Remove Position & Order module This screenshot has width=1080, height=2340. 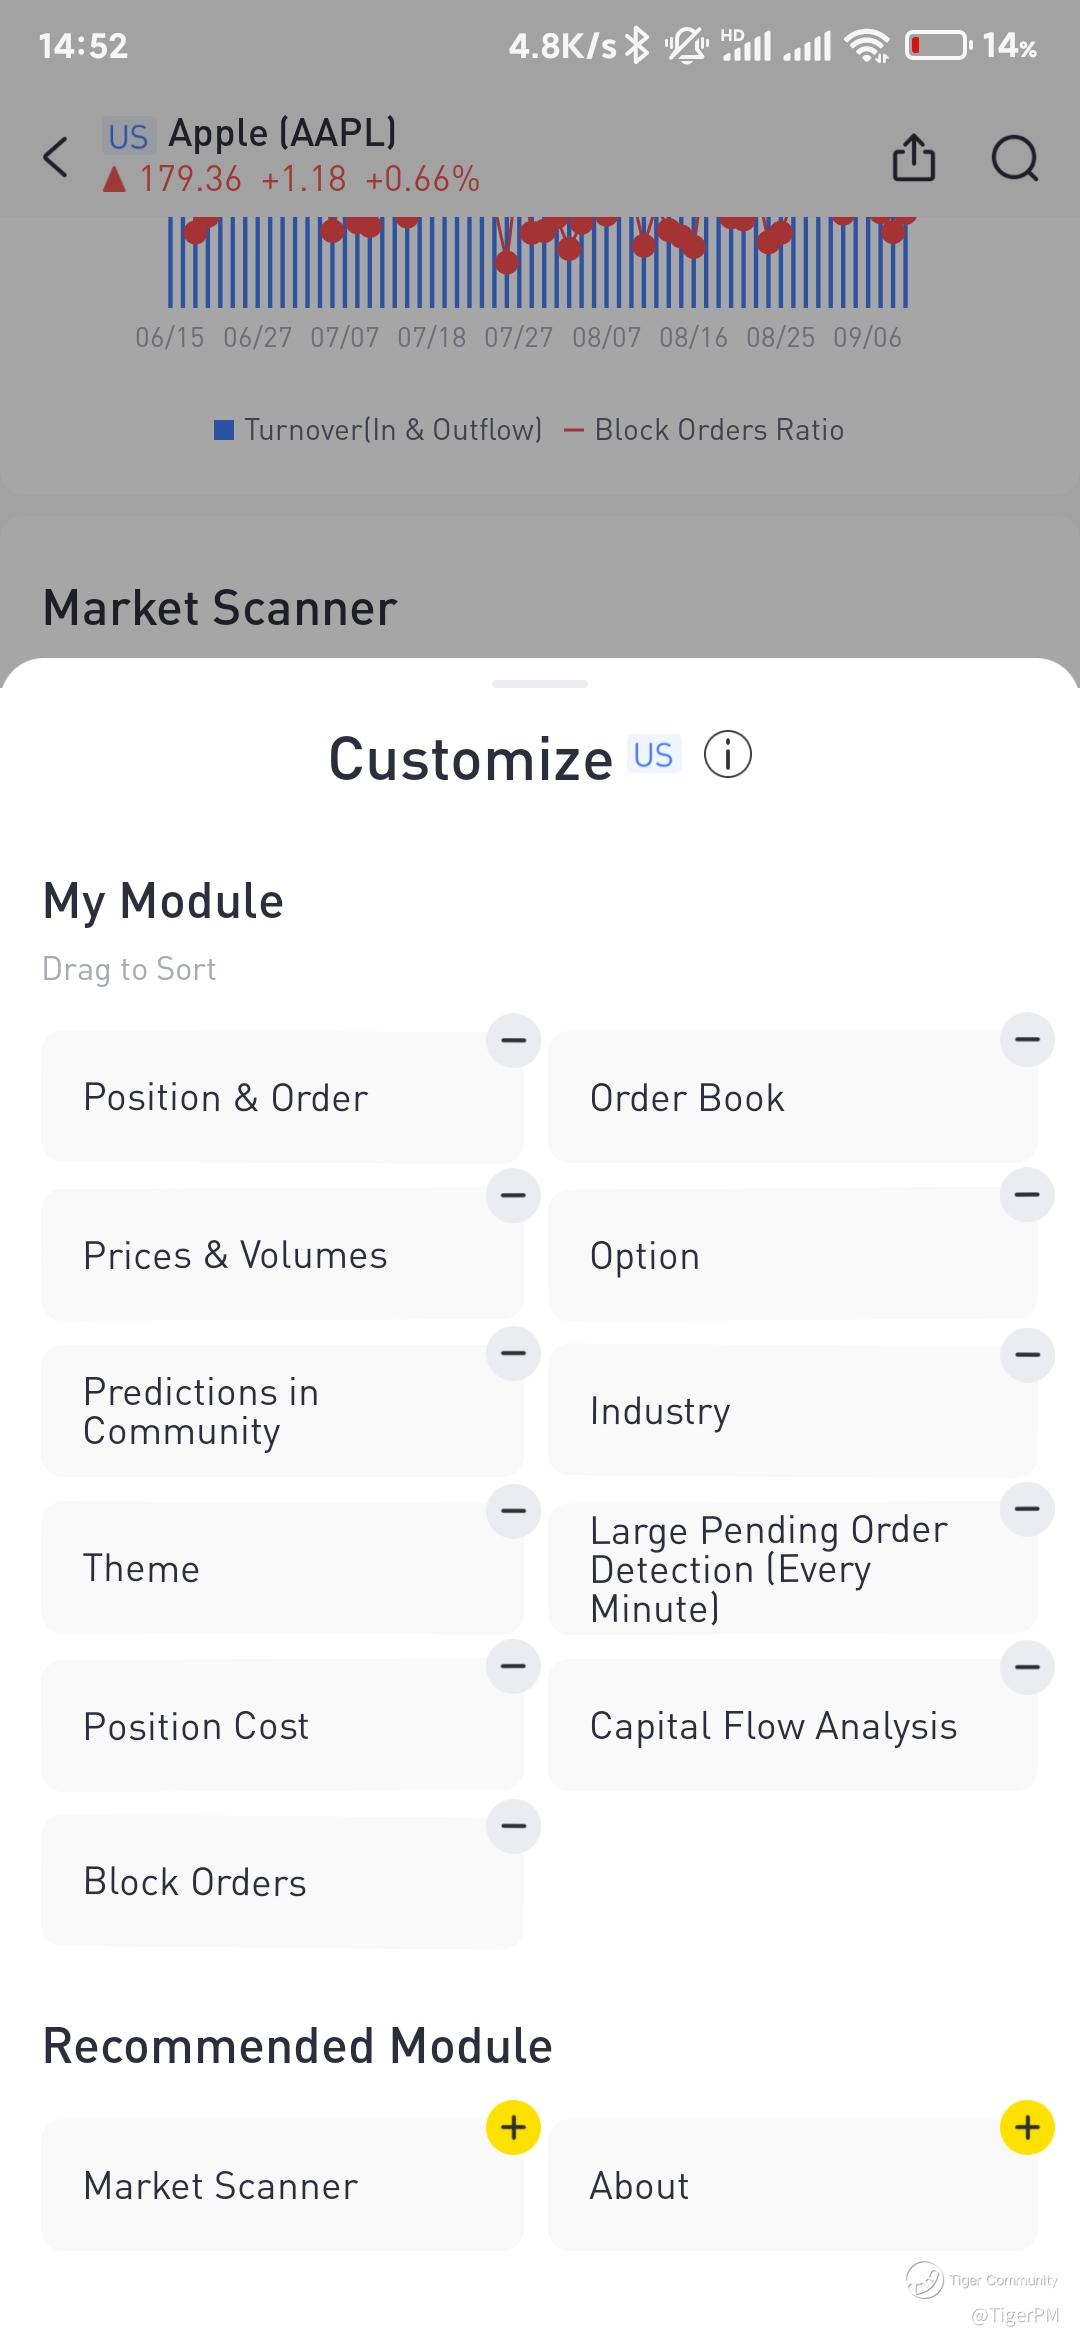click(x=513, y=1040)
